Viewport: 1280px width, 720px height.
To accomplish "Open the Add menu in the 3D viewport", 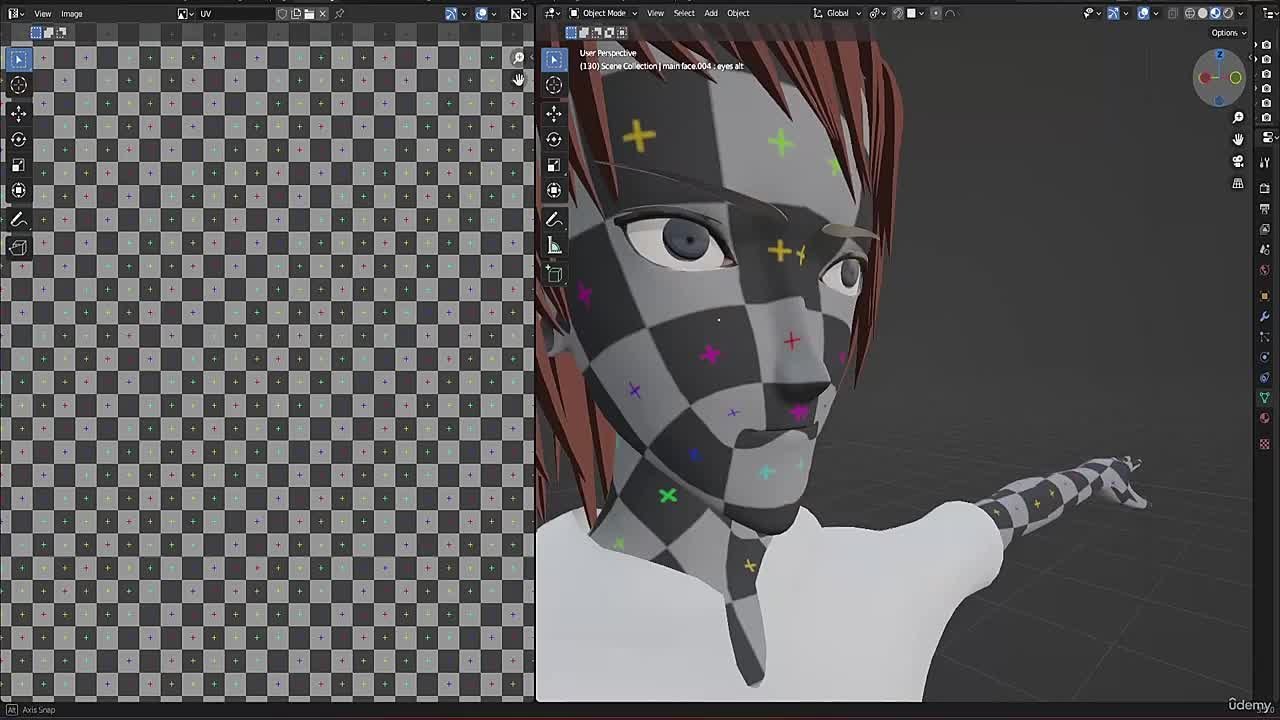I will (710, 13).
